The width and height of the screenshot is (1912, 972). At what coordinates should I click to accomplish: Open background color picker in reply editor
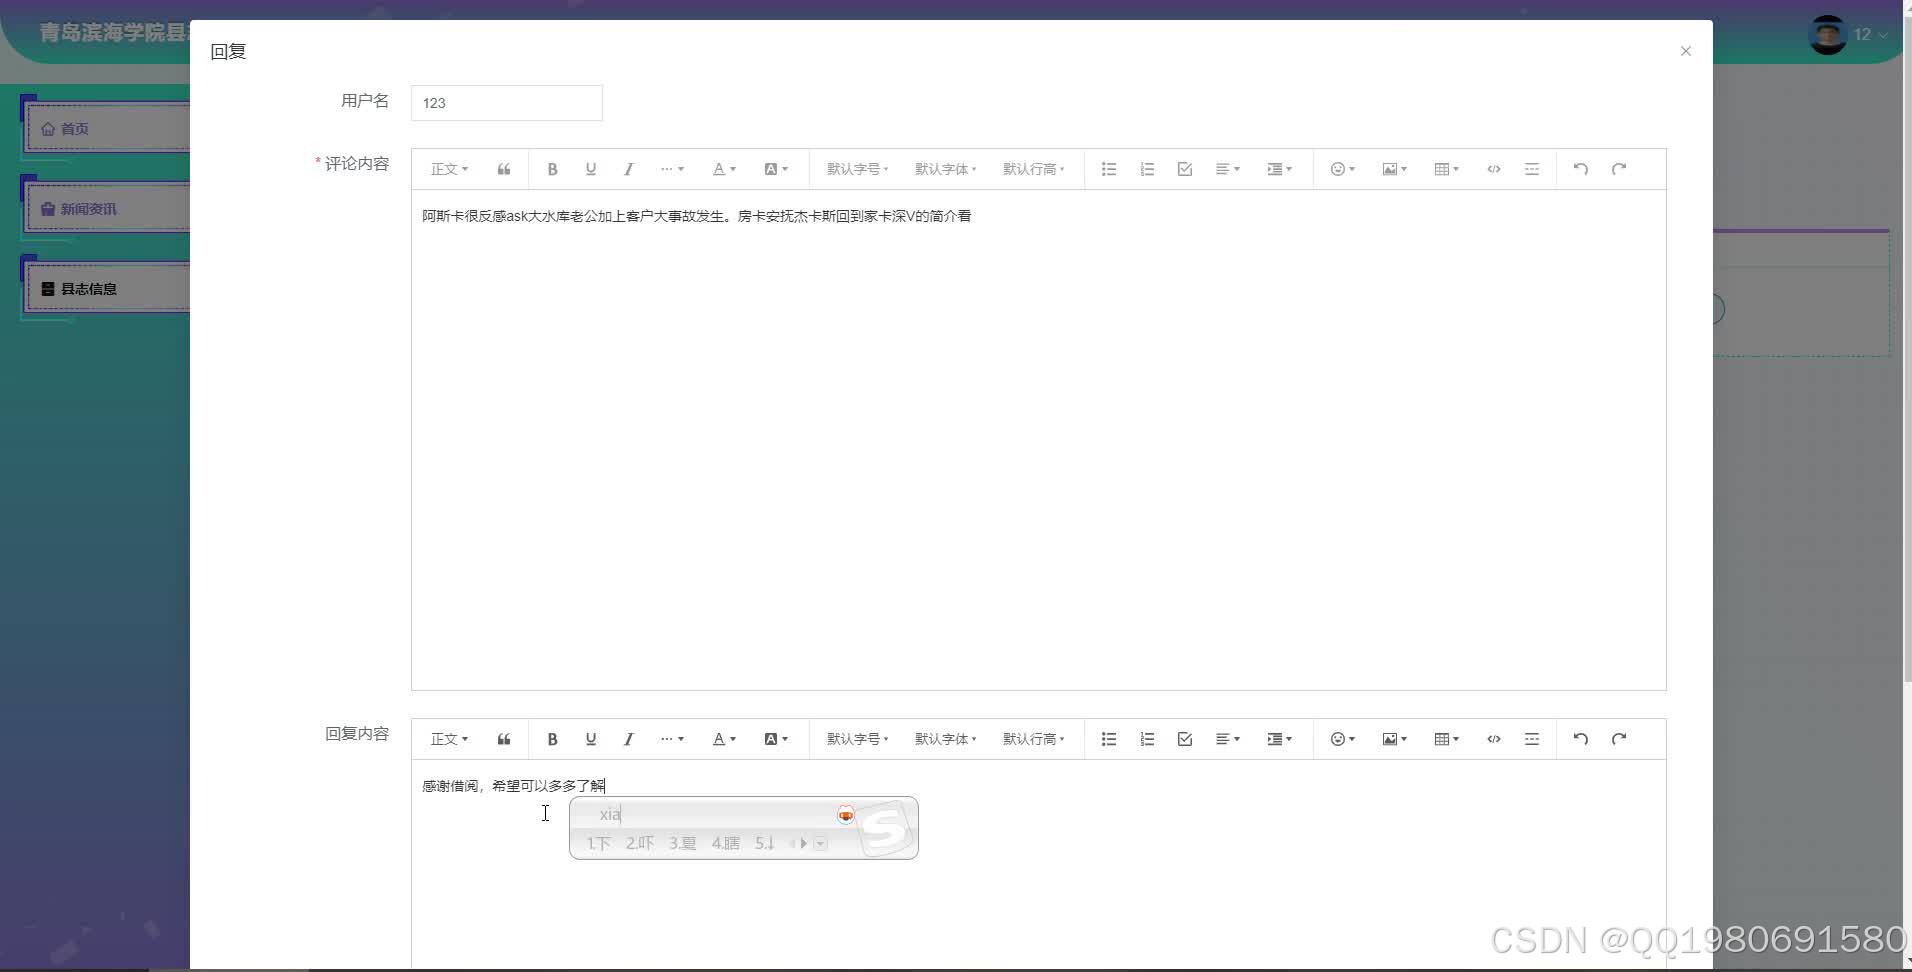pos(776,739)
